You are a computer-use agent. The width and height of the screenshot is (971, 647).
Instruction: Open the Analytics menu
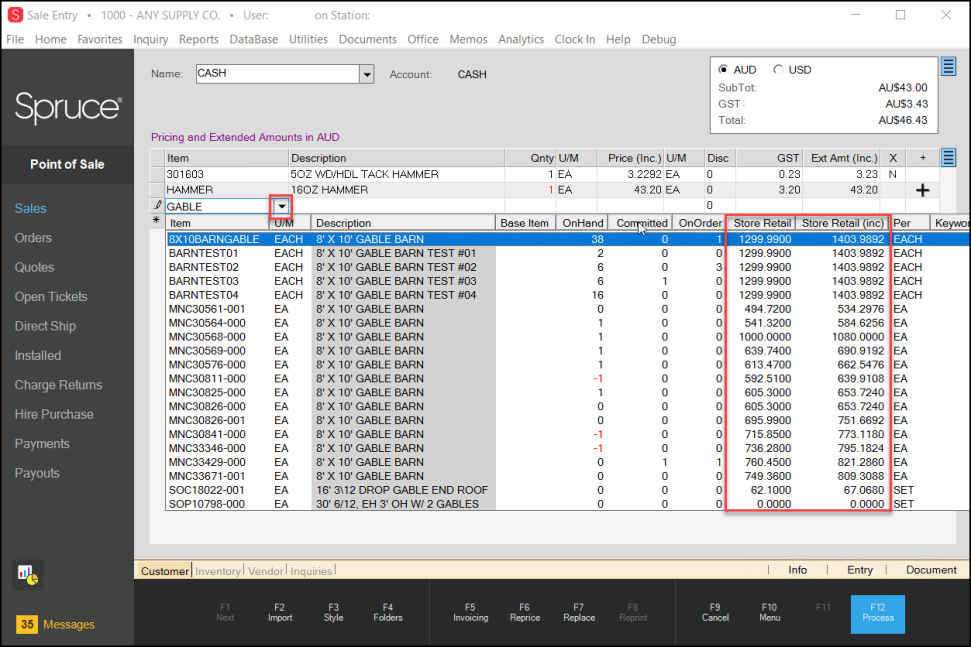521,39
